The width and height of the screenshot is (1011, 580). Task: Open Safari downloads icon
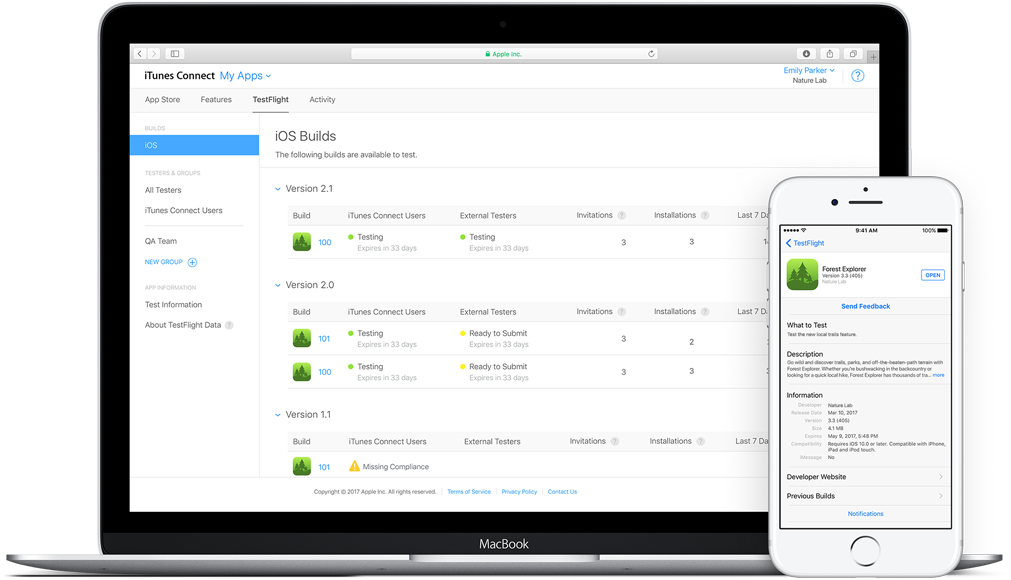(x=806, y=53)
